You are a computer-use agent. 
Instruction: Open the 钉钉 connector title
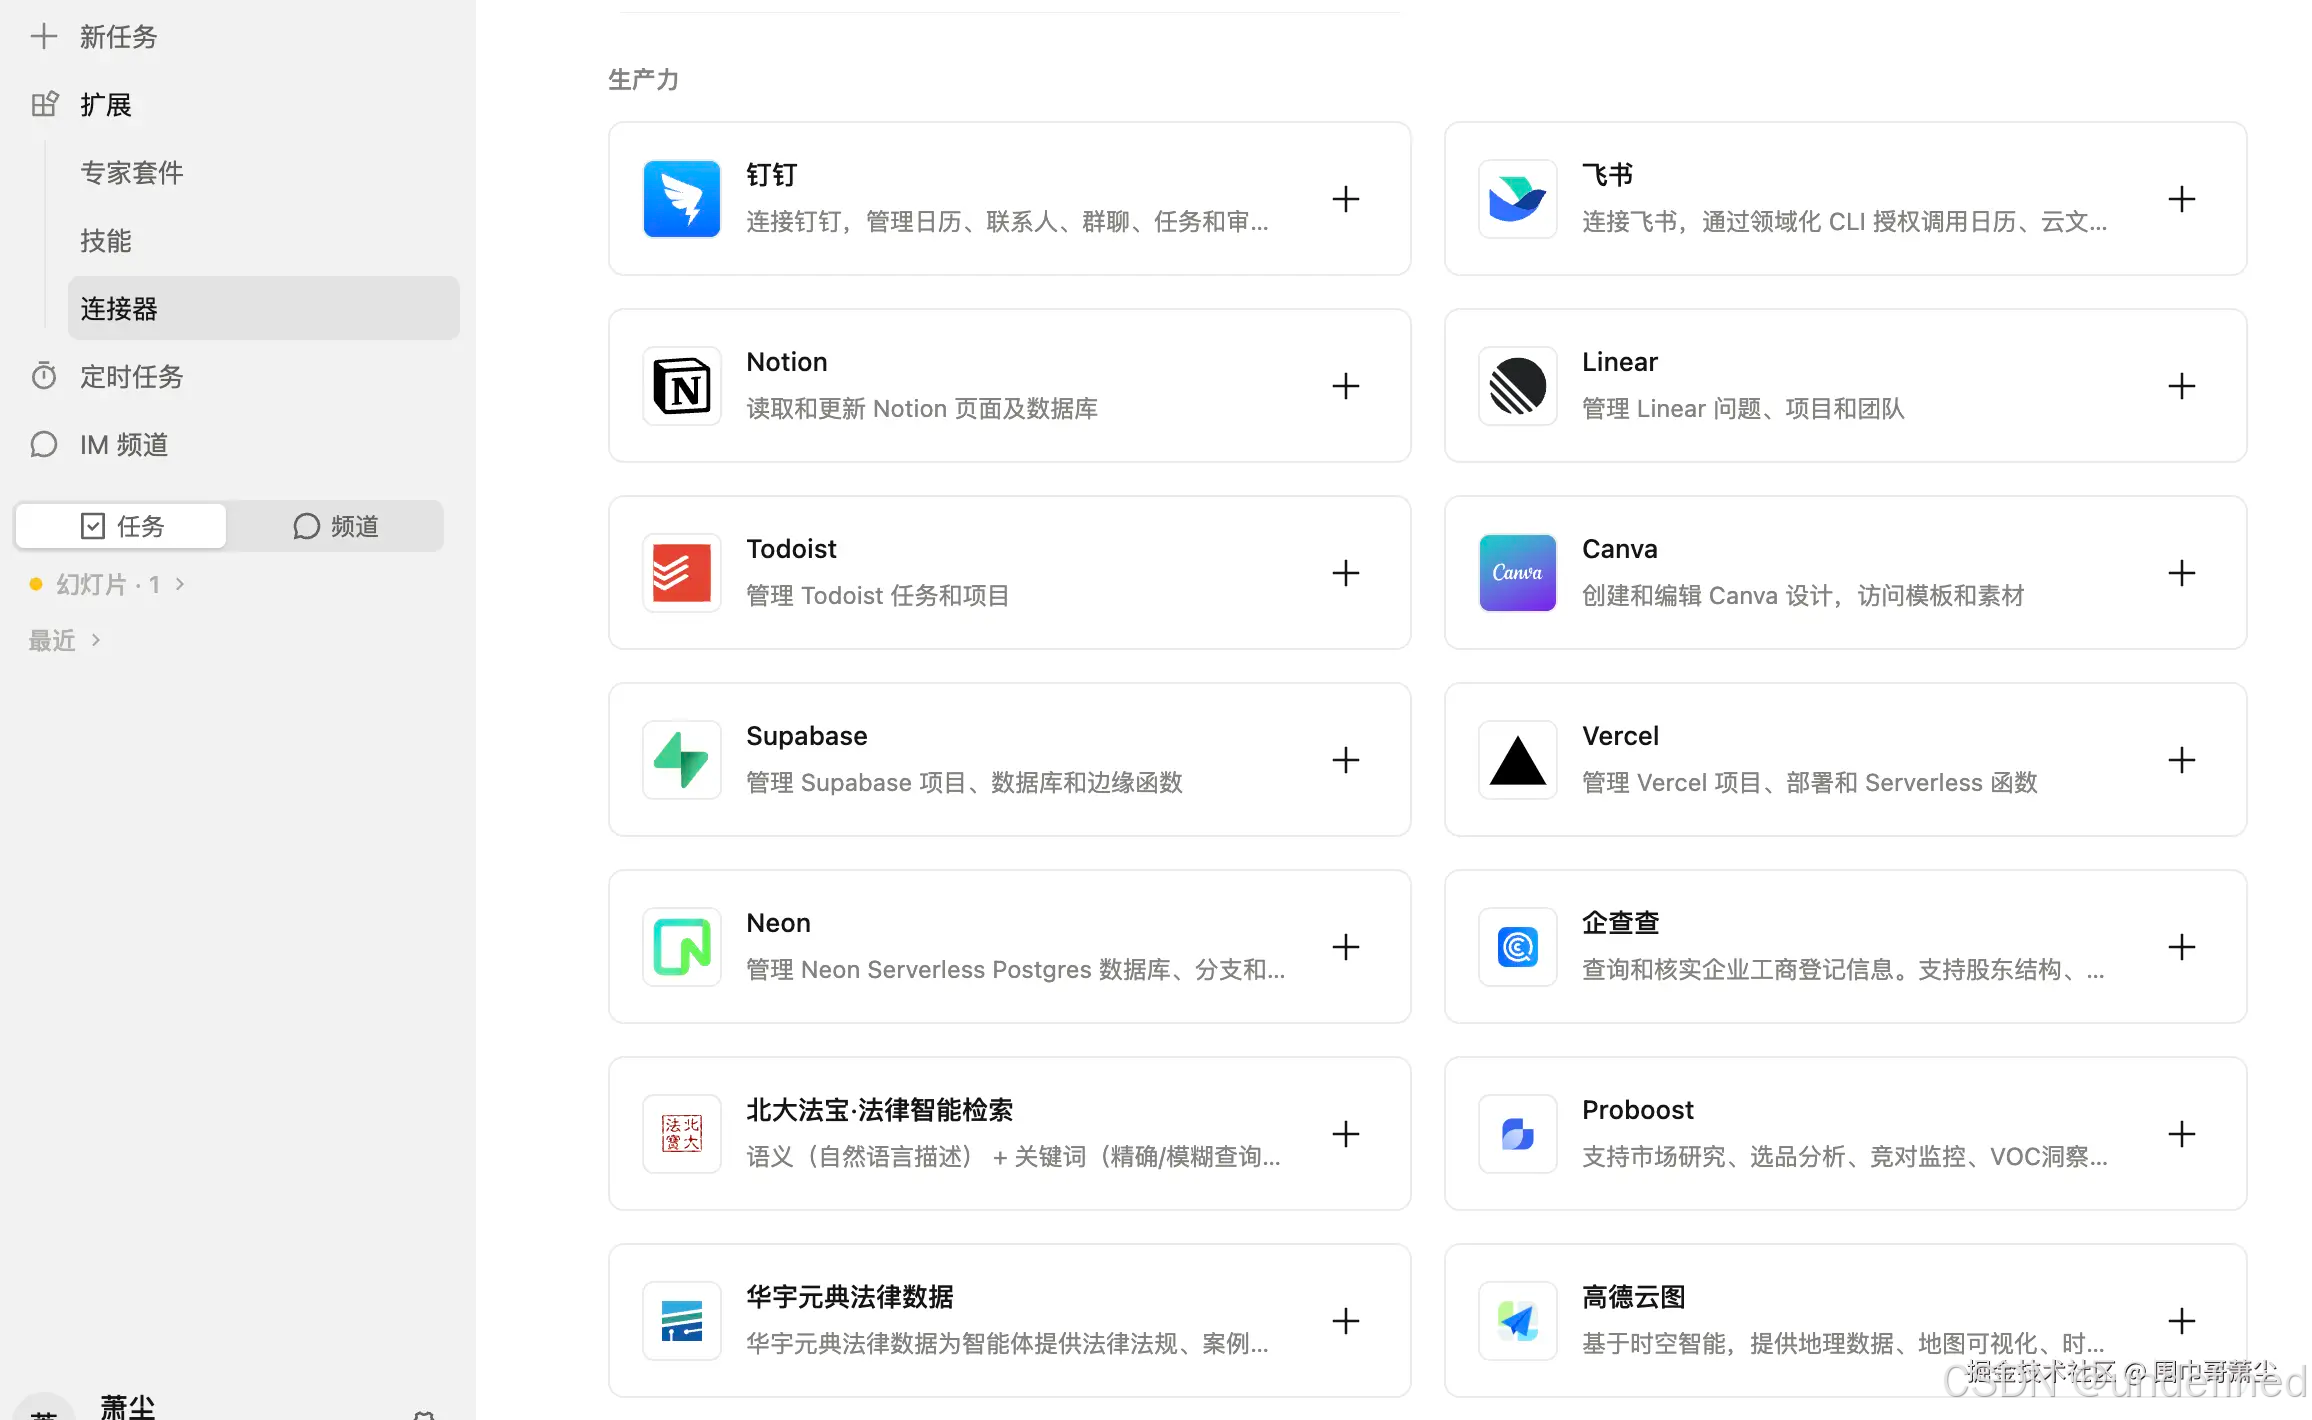click(x=772, y=175)
